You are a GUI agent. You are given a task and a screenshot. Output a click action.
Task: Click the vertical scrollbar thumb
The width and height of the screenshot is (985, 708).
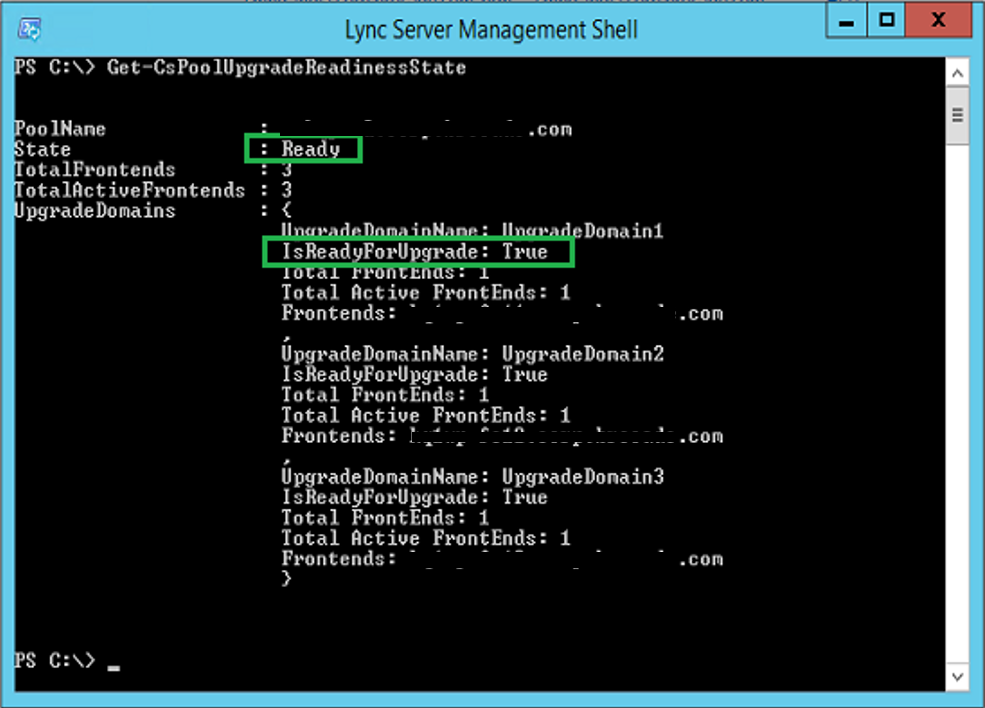957,116
